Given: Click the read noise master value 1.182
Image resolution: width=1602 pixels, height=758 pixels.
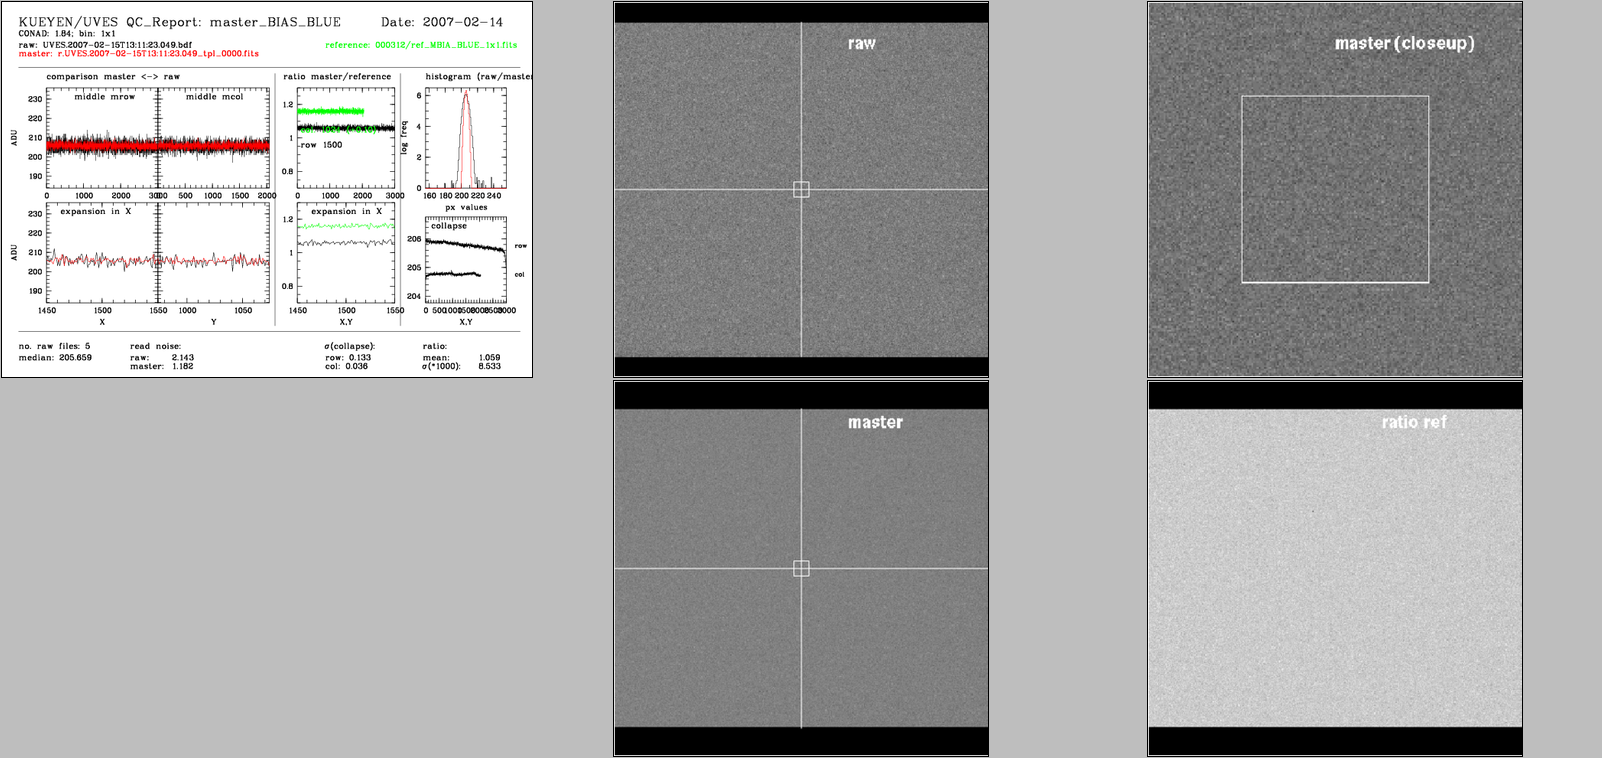Looking at the screenshot, I should click(x=182, y=366).
